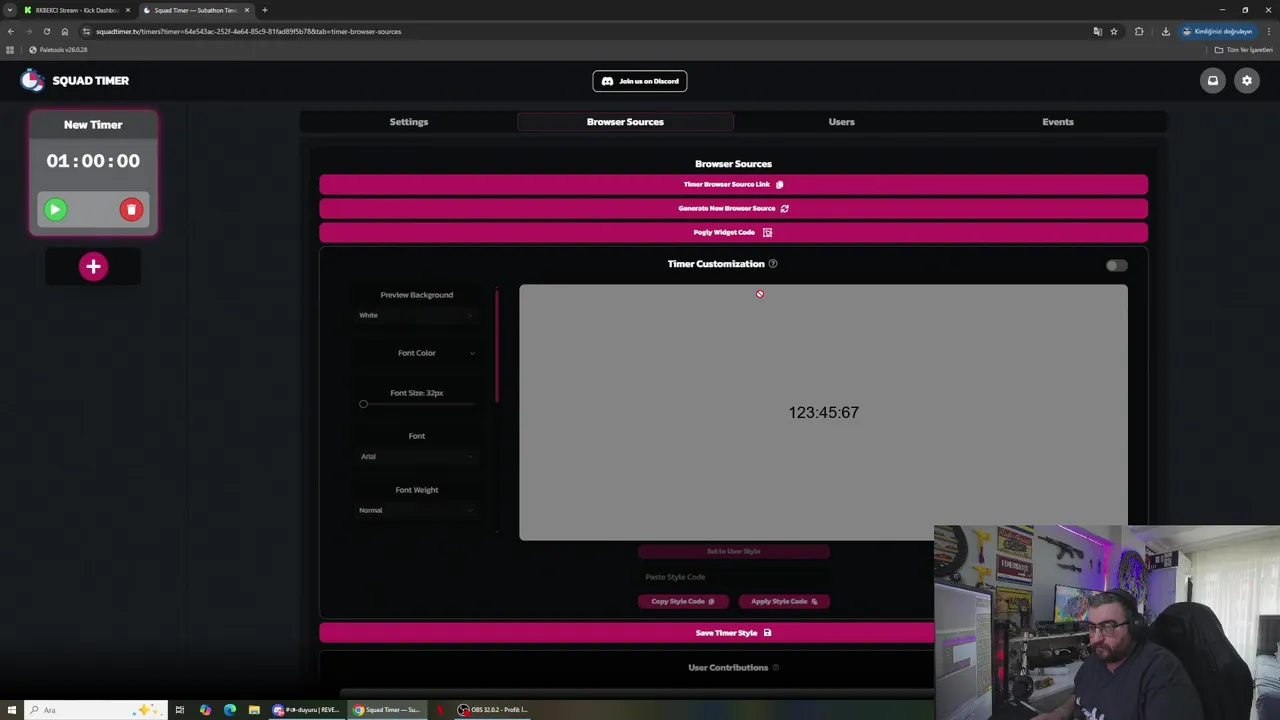Click the address bar URL

(x=248, y=31)
